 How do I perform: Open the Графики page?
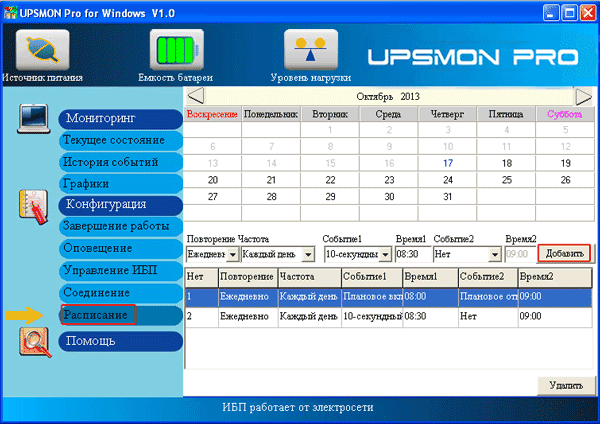click(x=121, y=184)
